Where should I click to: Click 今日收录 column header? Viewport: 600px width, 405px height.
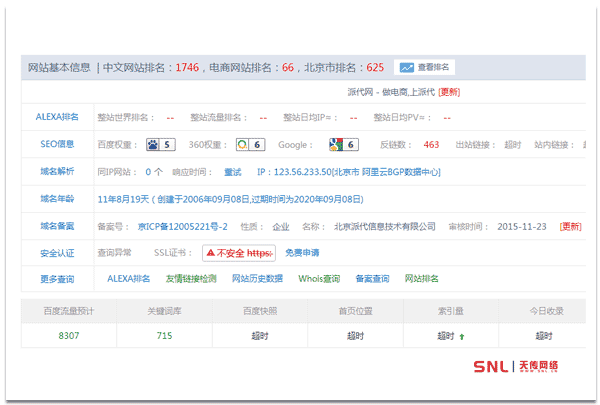pyautogui.click(x=546, y=311)
